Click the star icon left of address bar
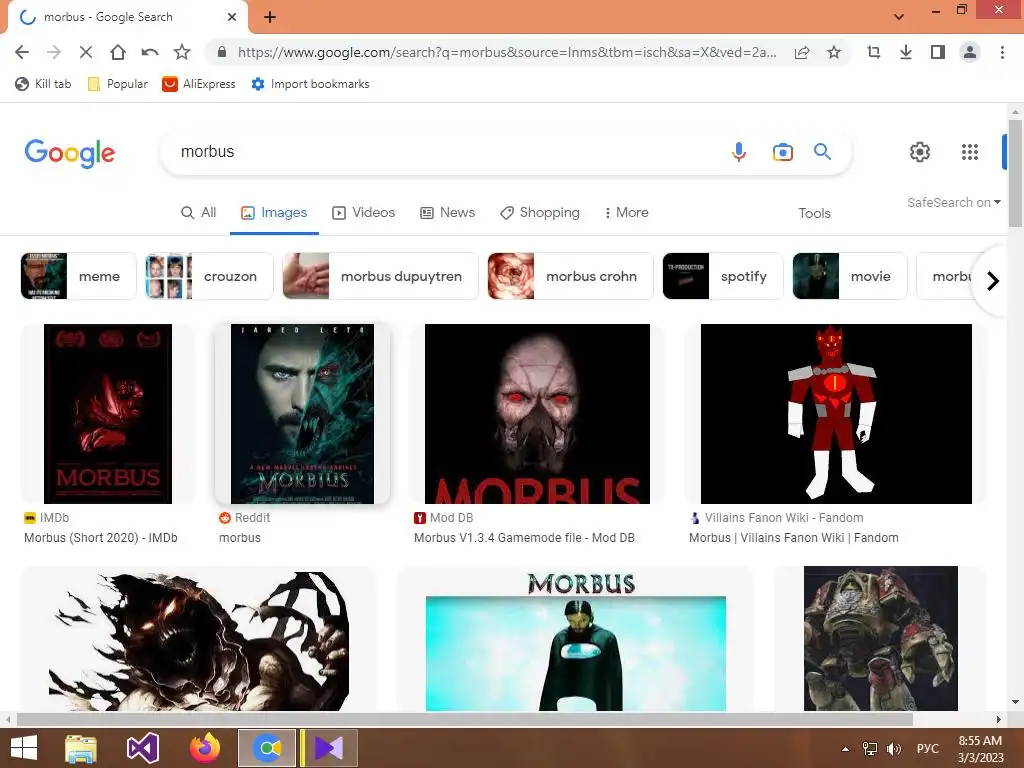This screenshot has height=768, width=1024. coord(182,52)
